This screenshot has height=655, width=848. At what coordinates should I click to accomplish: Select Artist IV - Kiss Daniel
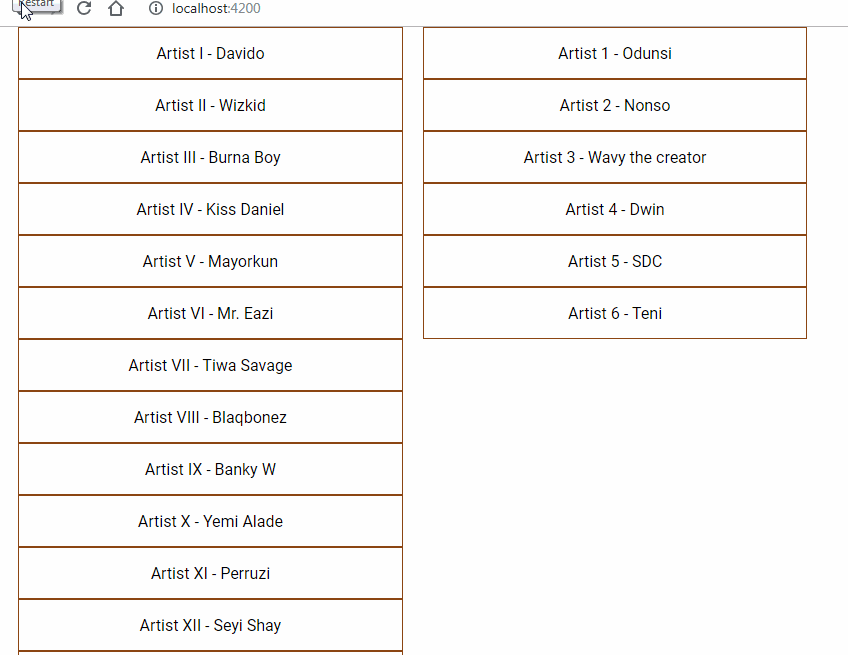pos(210,209)
